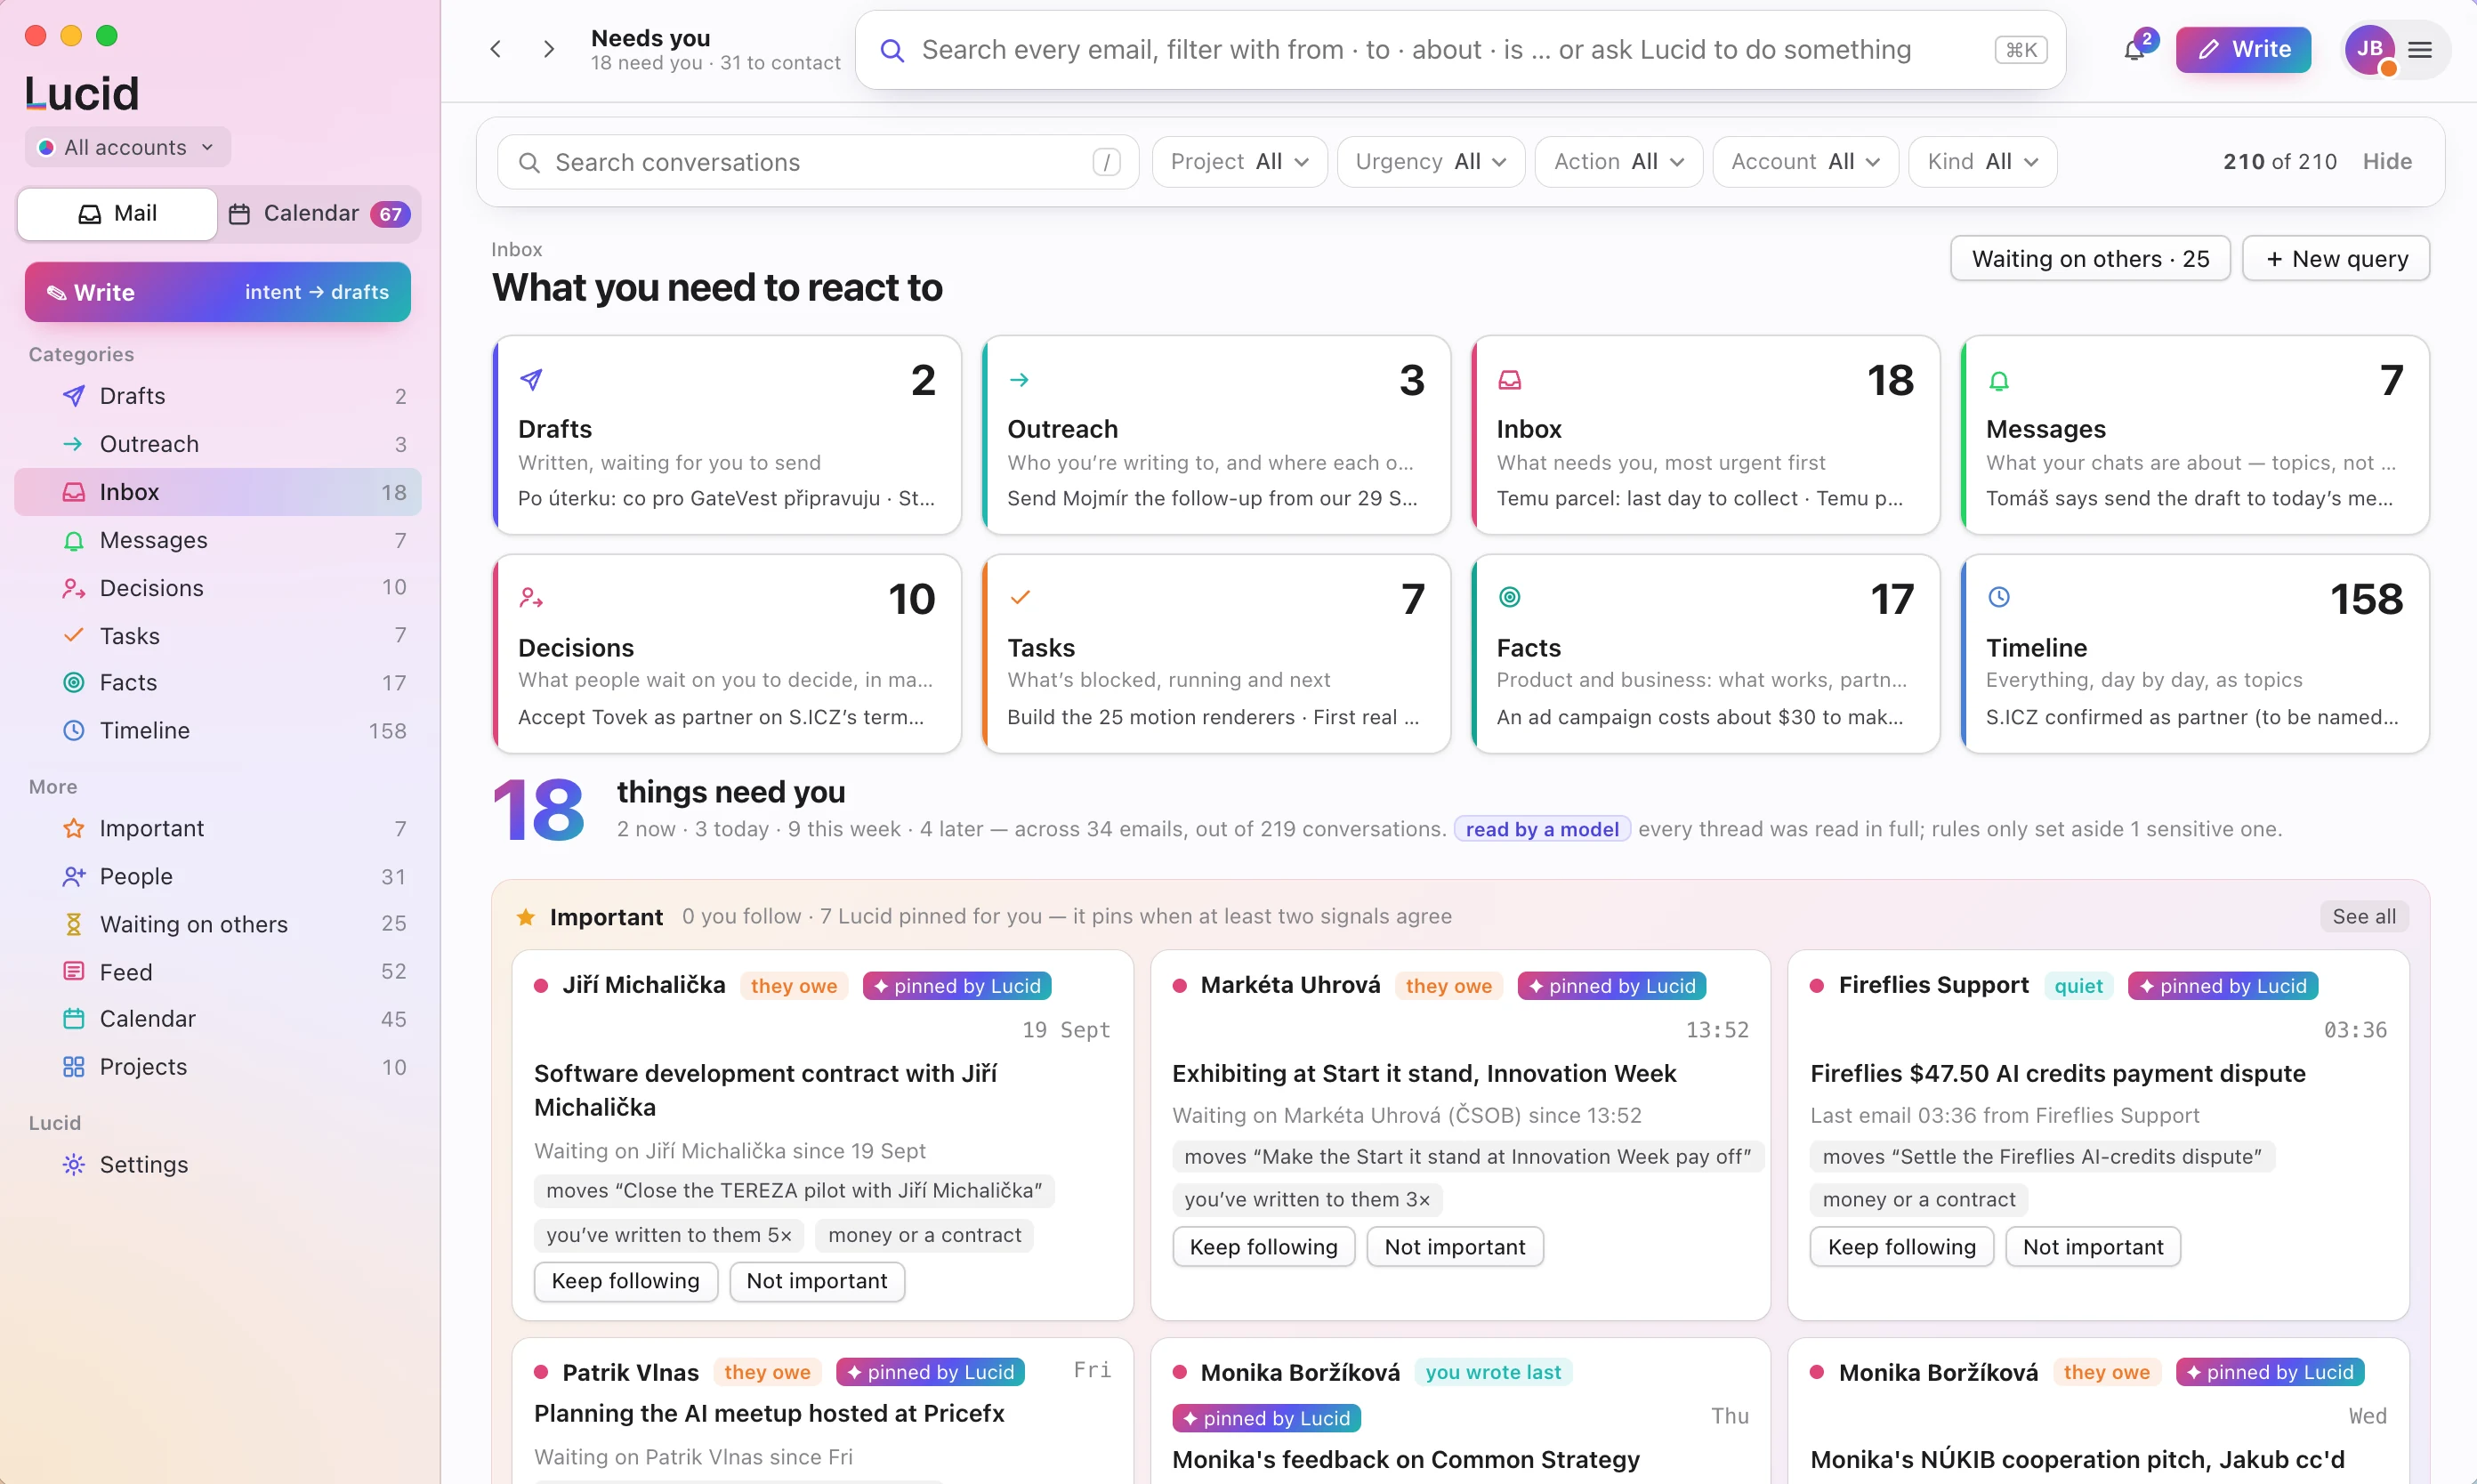Click the Timeline clock icon in sidebar
Screen dimensions: 2477x1484
(x=73, y=731)
